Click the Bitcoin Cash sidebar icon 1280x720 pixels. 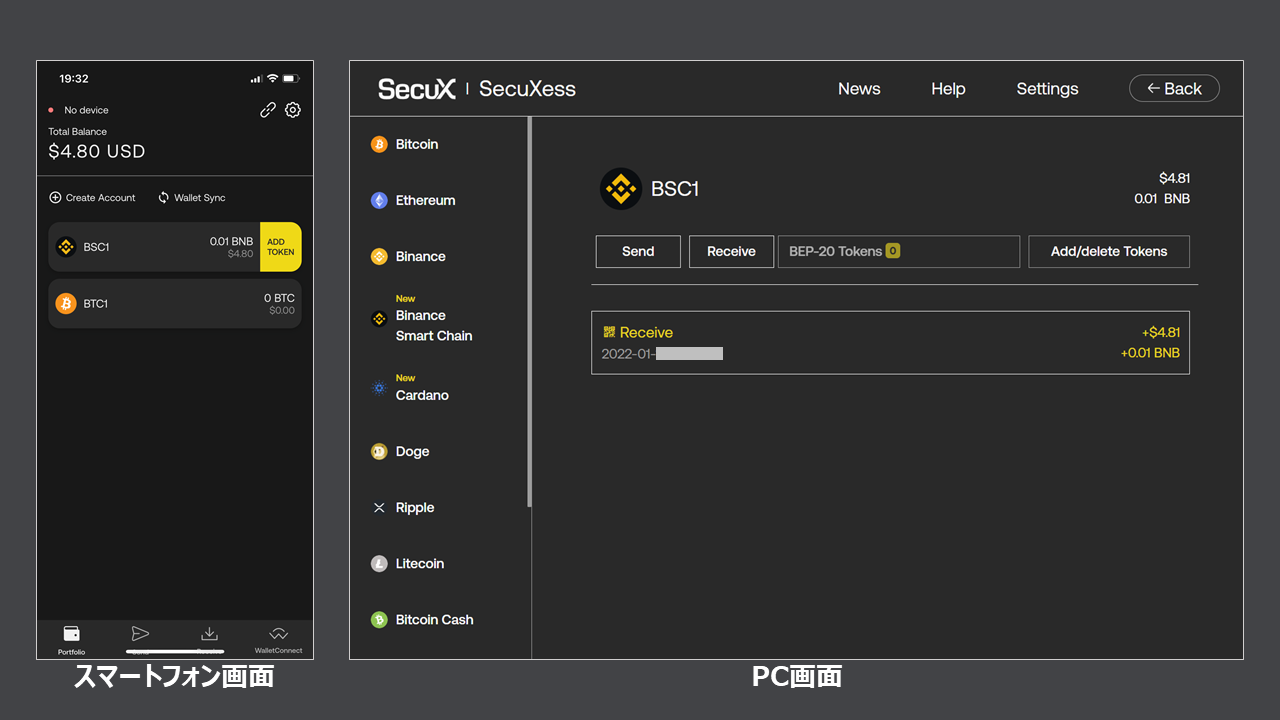coord(379,620)
